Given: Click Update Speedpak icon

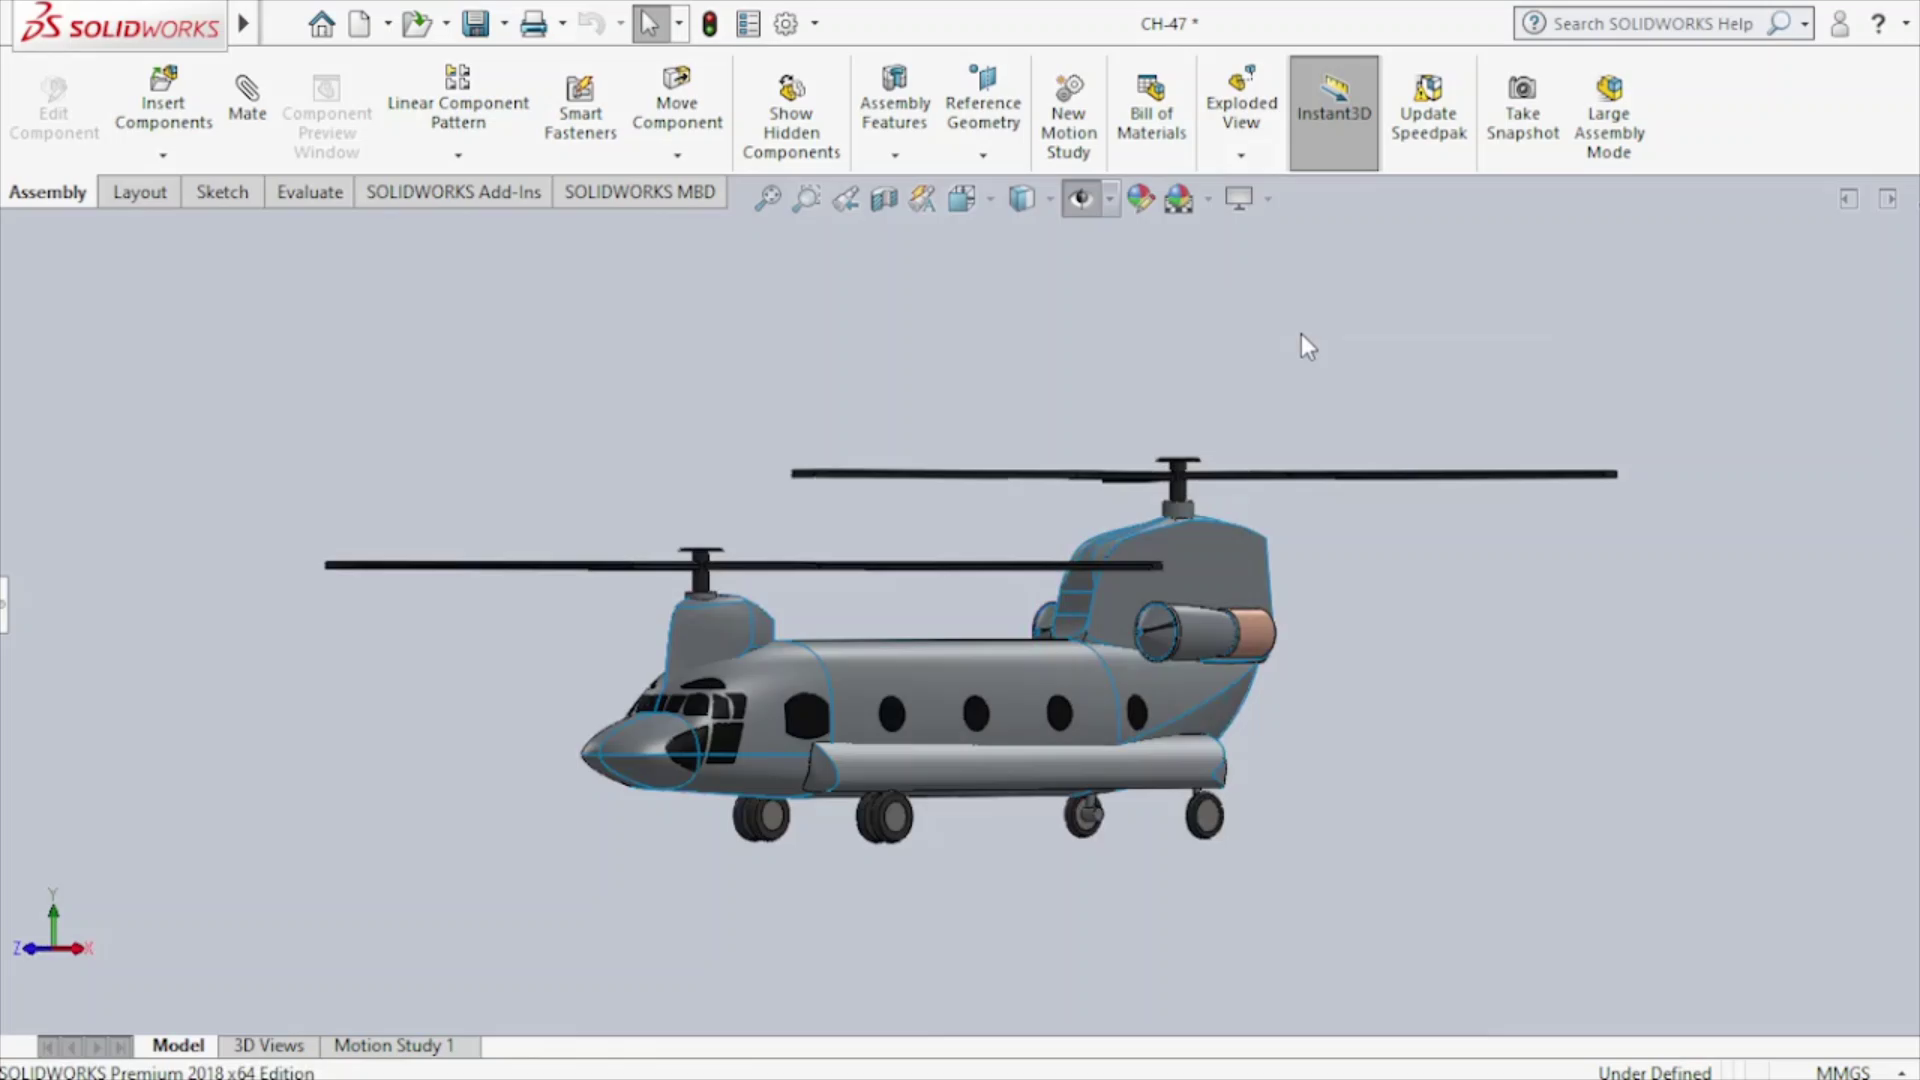Looking at the screenshot, I should pos(1428,90).
